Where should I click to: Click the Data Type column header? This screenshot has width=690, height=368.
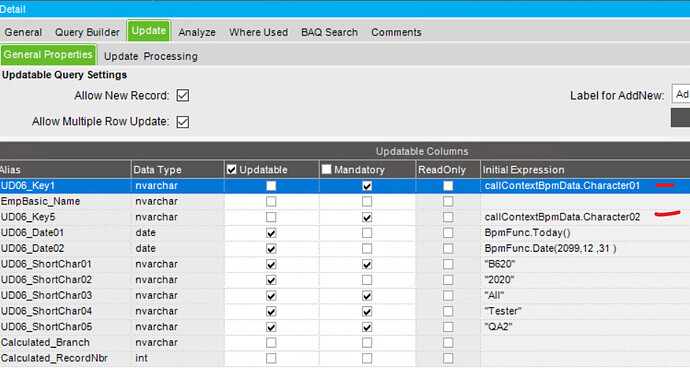click(177, 169)
